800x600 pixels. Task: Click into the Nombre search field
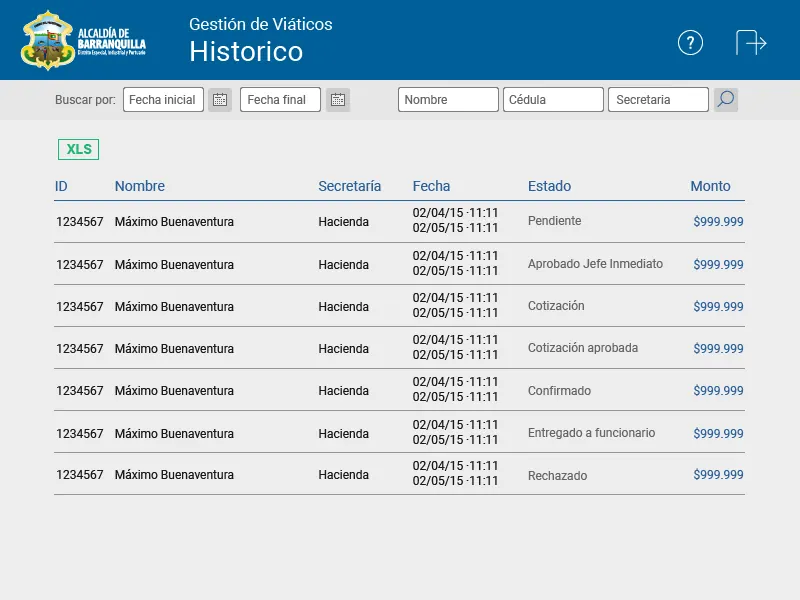tap(448, 99)
